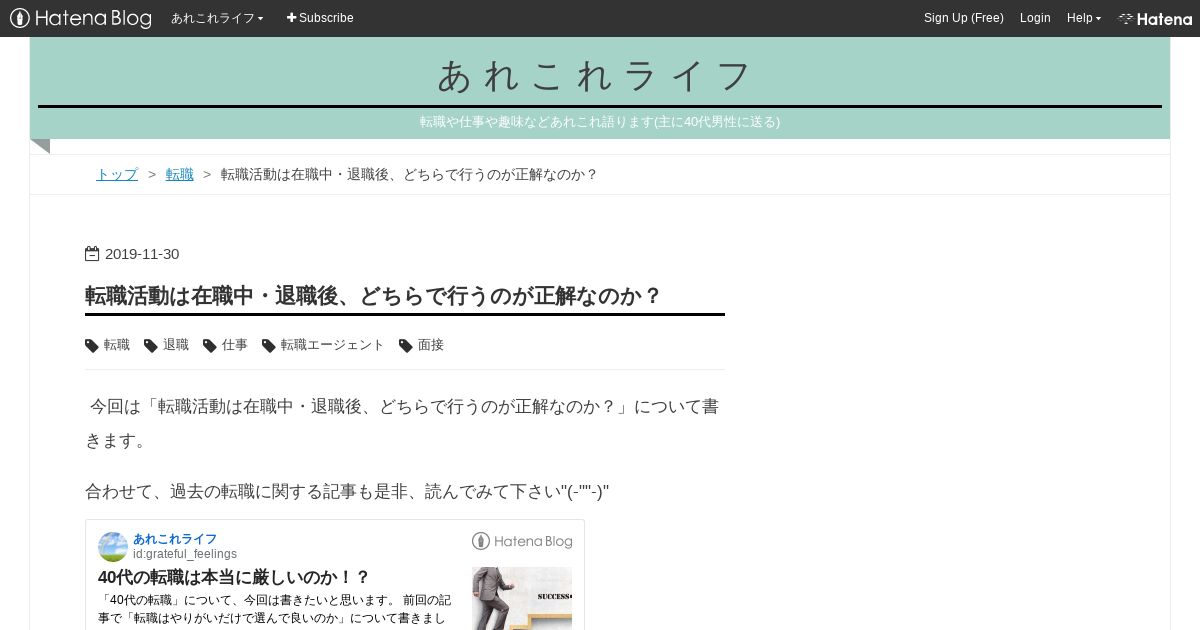
Task: Select the 転職 tag under the title
Action: point(117,345)
